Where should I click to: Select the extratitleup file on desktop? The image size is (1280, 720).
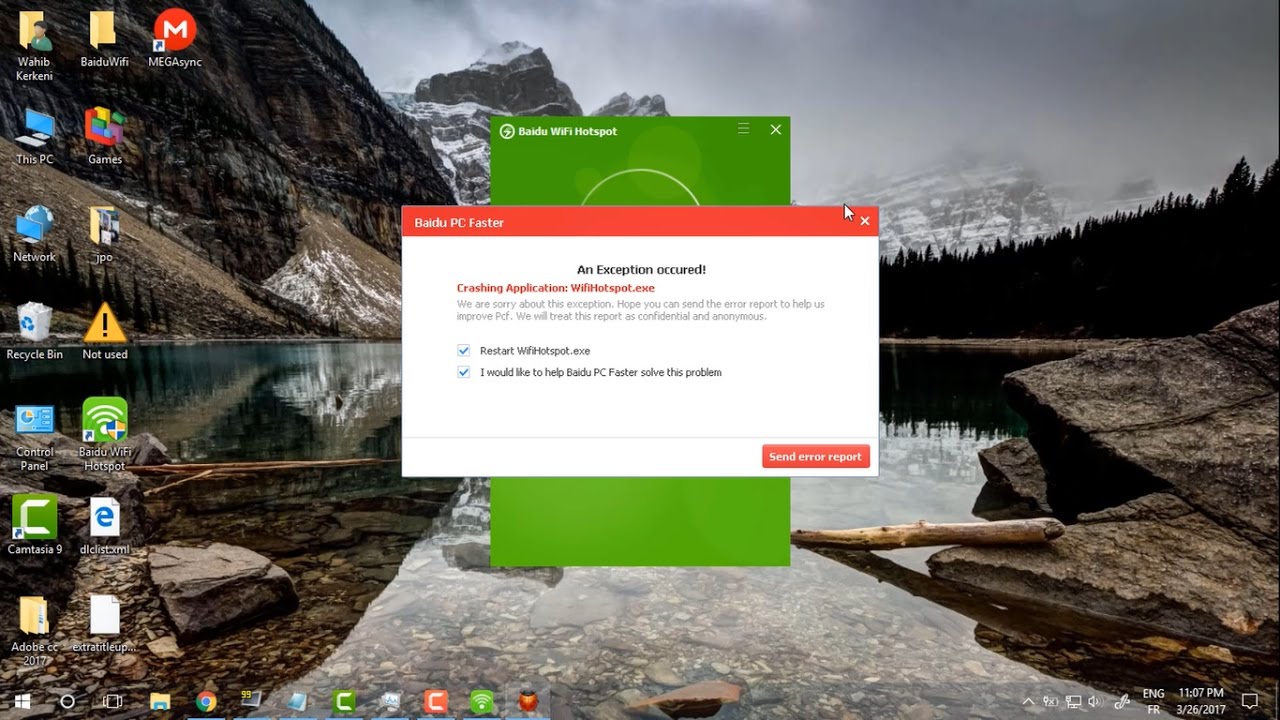104,625
